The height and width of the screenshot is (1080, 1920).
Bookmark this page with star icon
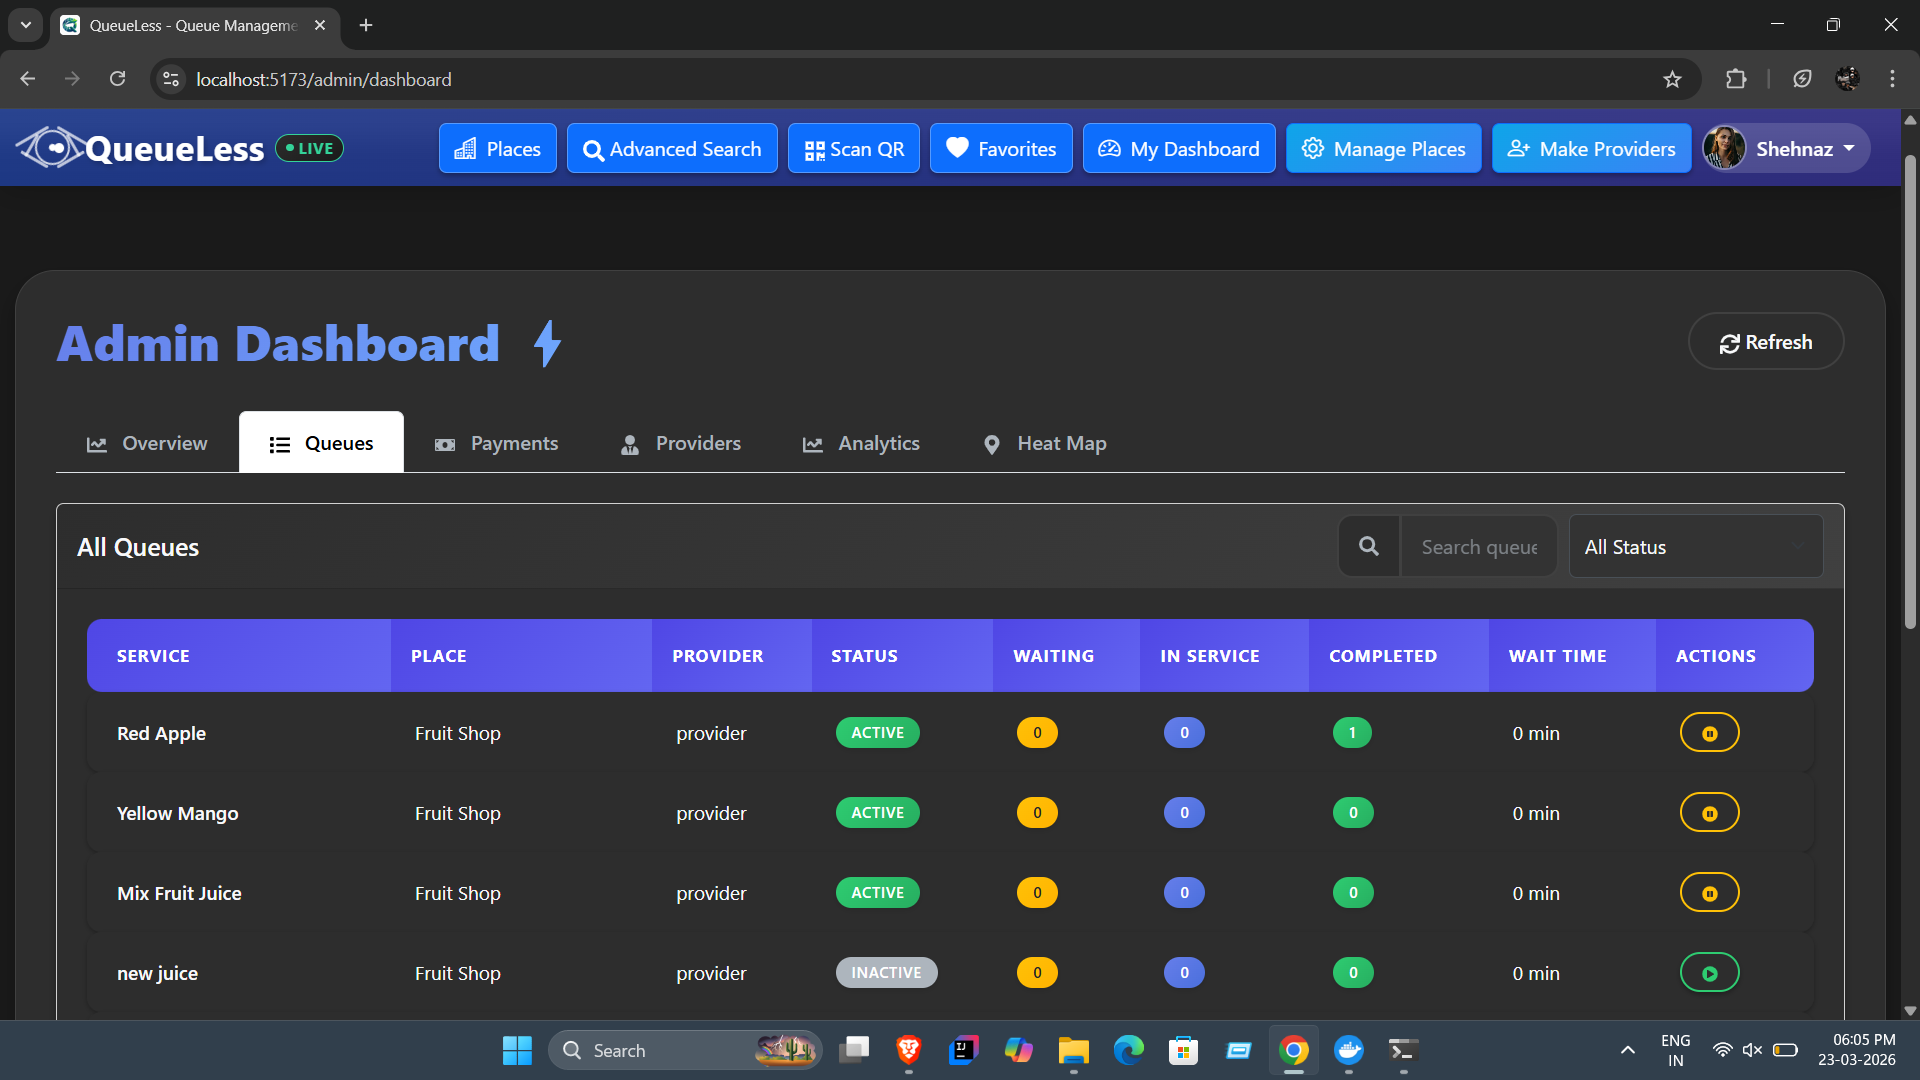point(1672,79)
